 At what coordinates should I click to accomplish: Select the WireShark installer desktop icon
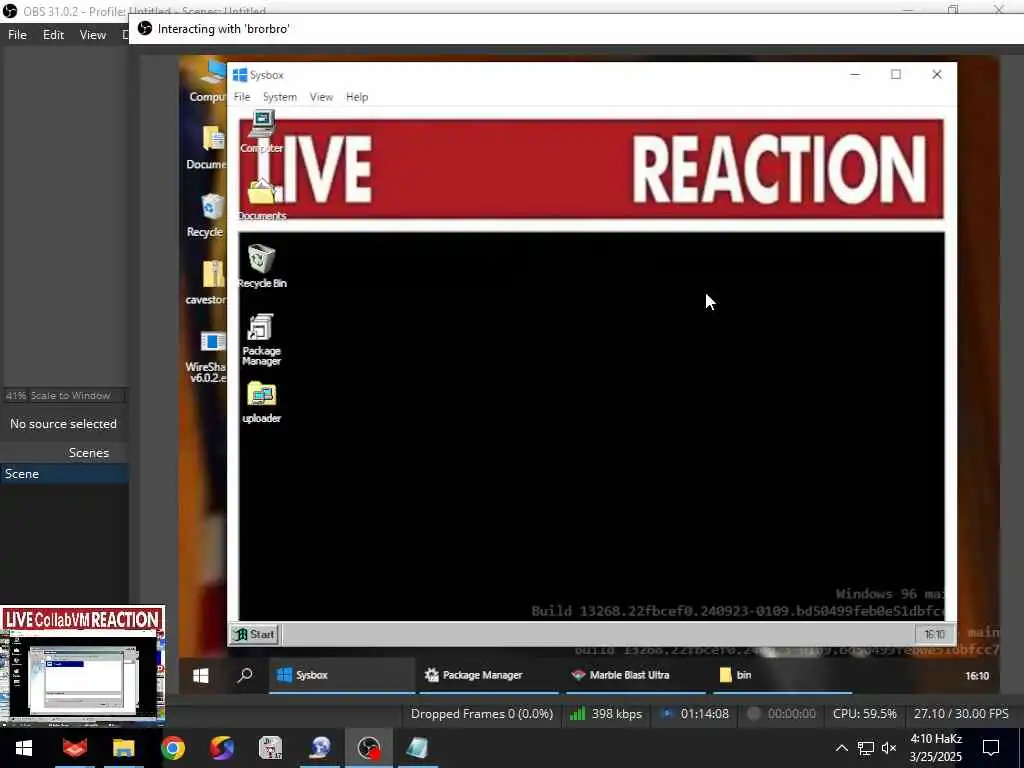pyautogui.click(x=206, y=357)
